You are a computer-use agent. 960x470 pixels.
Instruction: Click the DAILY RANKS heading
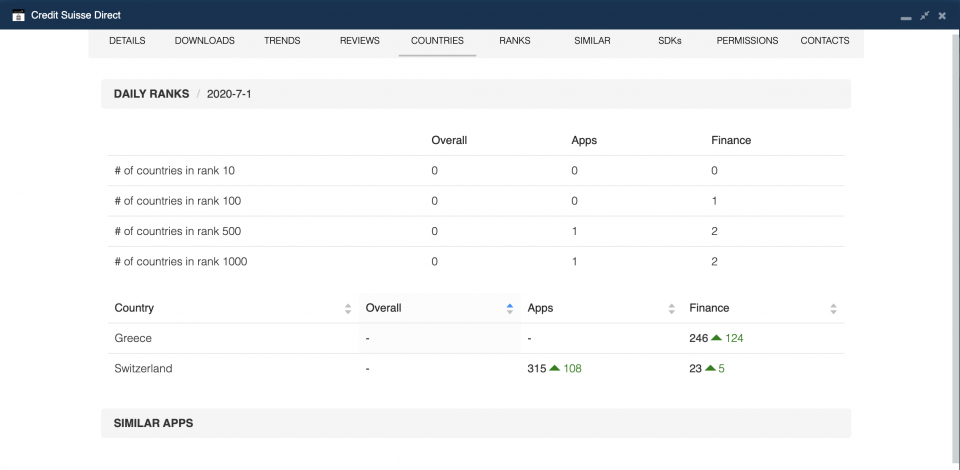151,94
